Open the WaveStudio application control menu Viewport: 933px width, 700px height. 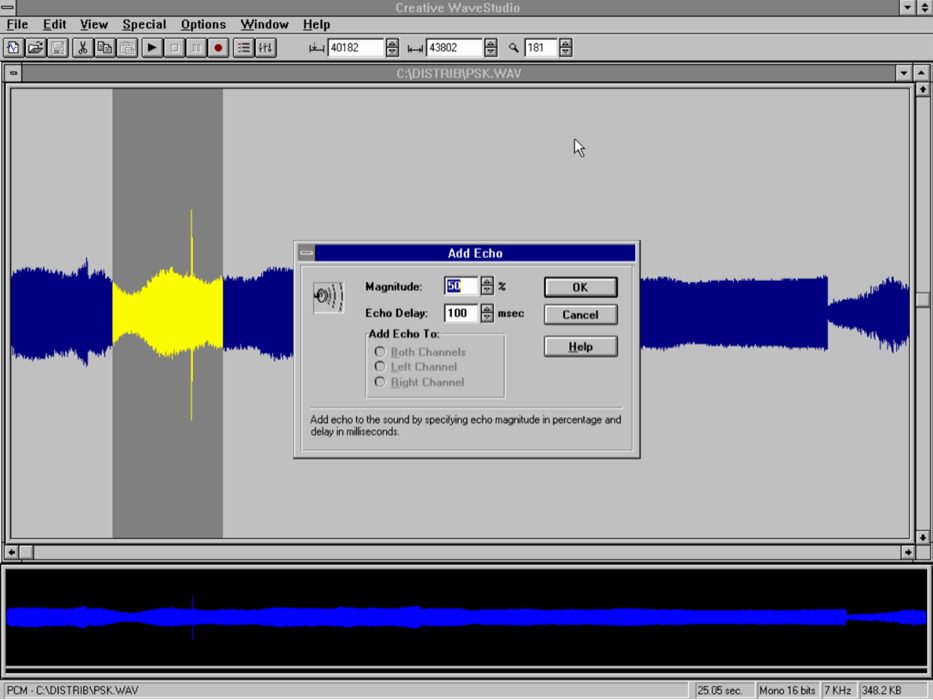click(8, 7)
